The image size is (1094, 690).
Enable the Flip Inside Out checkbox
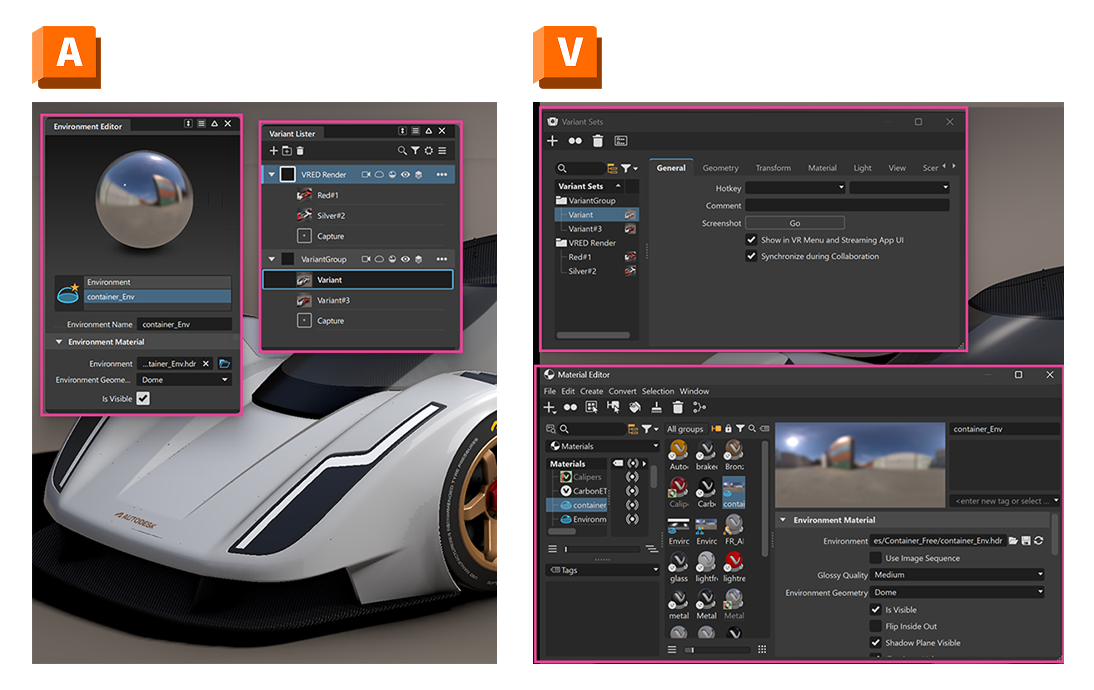[876, 627]
